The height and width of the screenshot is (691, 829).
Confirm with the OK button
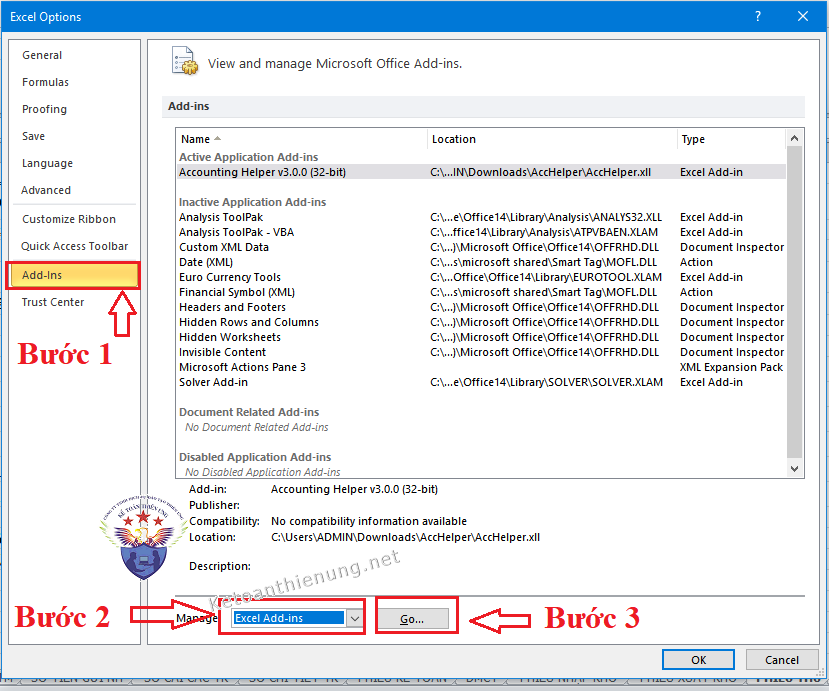698,660
